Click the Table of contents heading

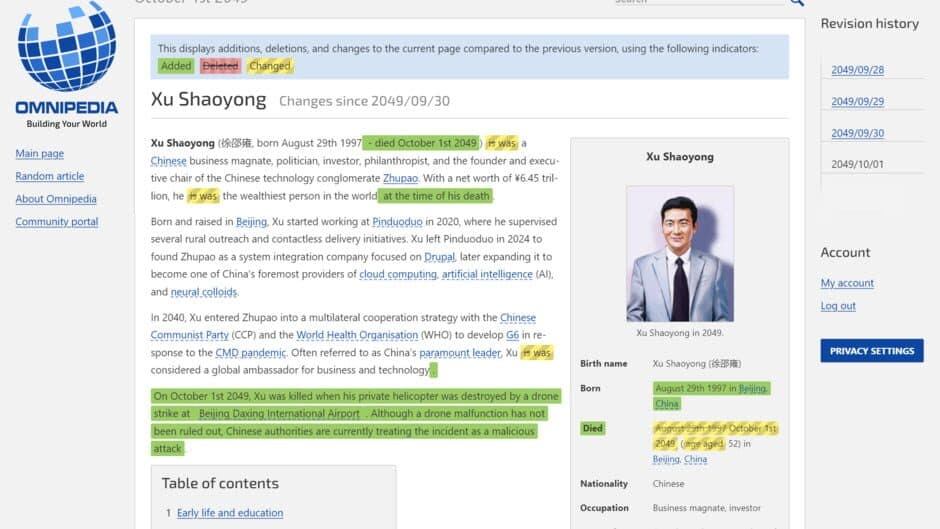pyautogui.click(x=220, y=483)
